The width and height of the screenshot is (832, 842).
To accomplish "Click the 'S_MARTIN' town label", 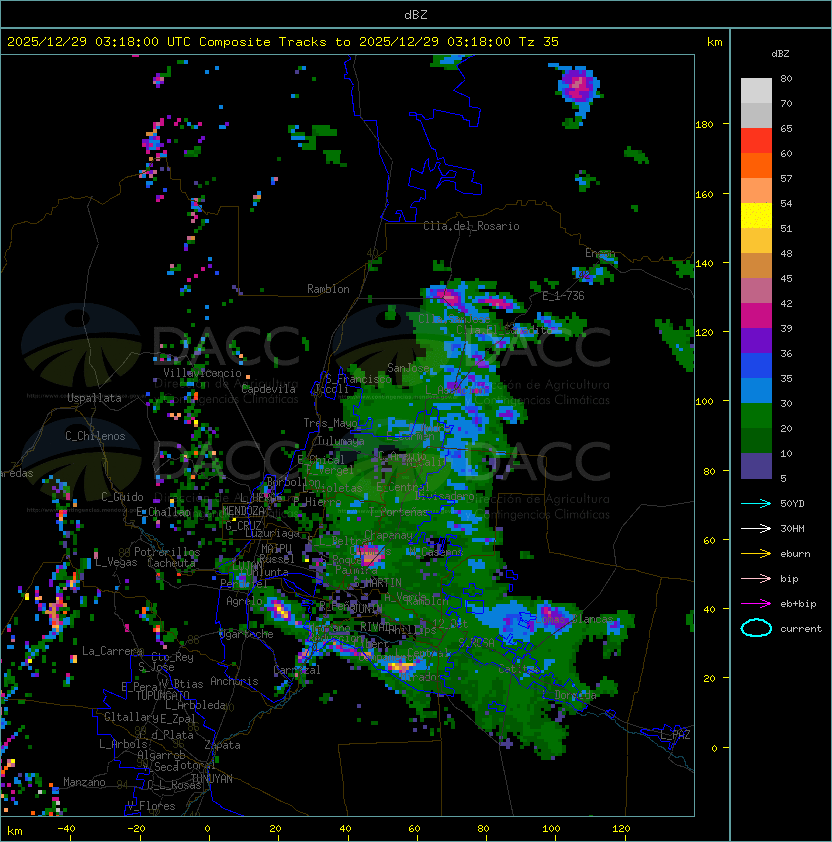I will 377,583.
